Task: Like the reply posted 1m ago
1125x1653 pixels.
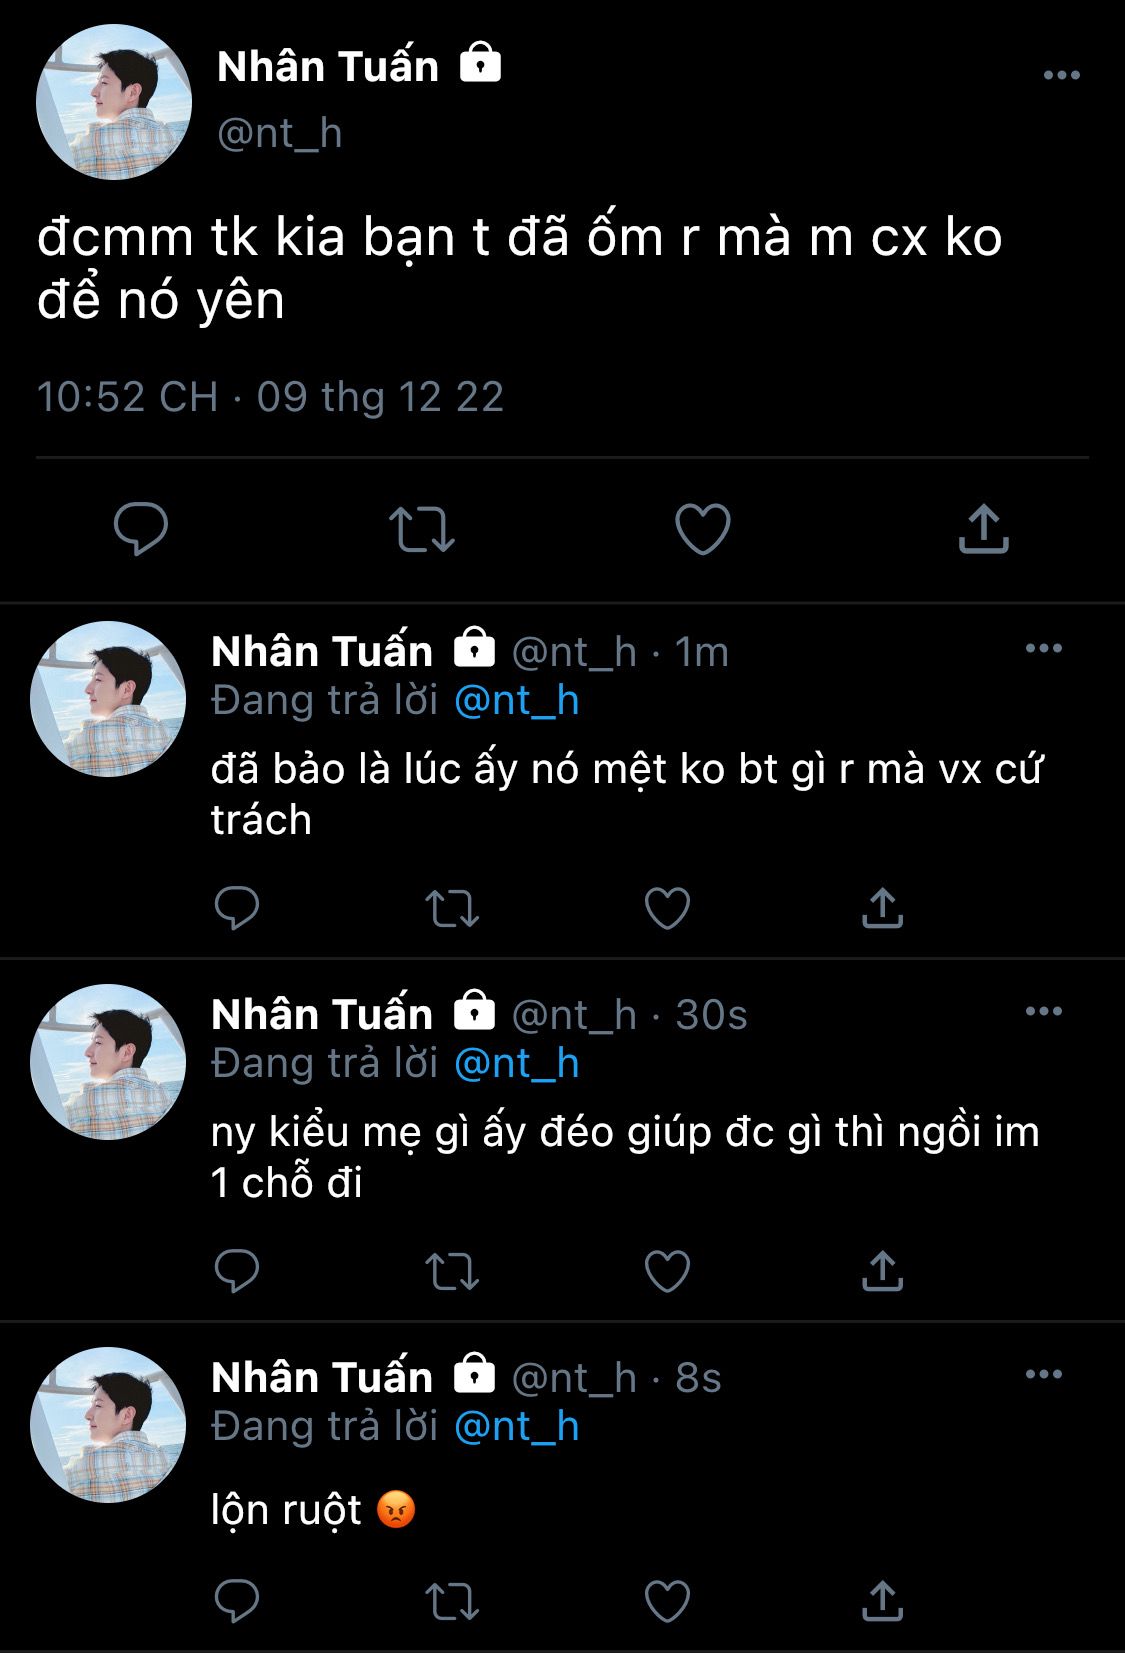Action: [x=667, y=908]
